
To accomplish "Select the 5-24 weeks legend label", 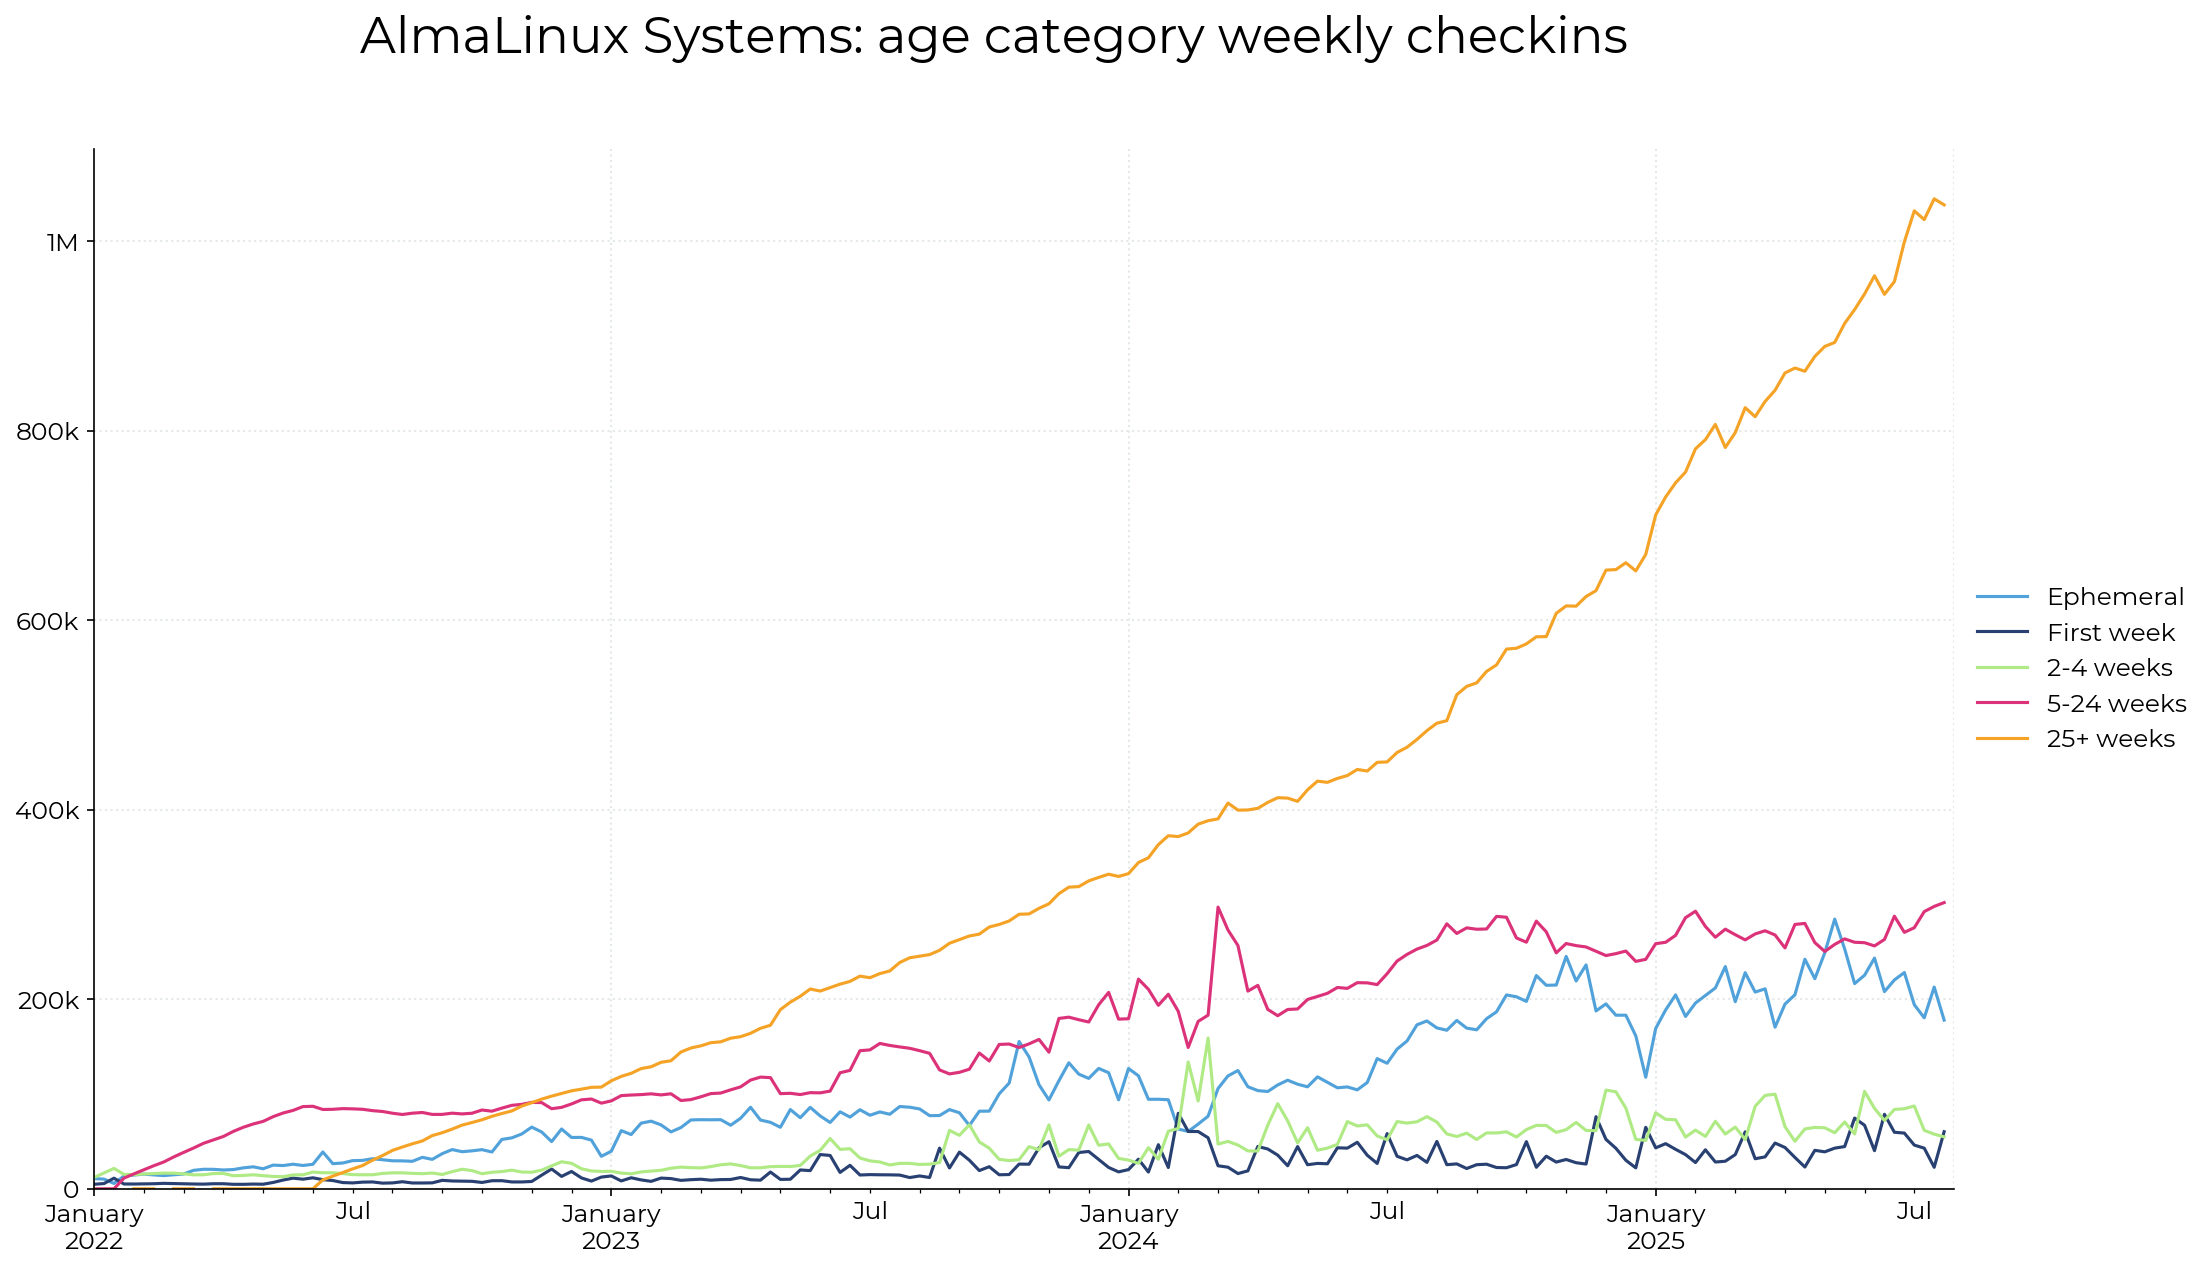I will [x=2116, y=704].
